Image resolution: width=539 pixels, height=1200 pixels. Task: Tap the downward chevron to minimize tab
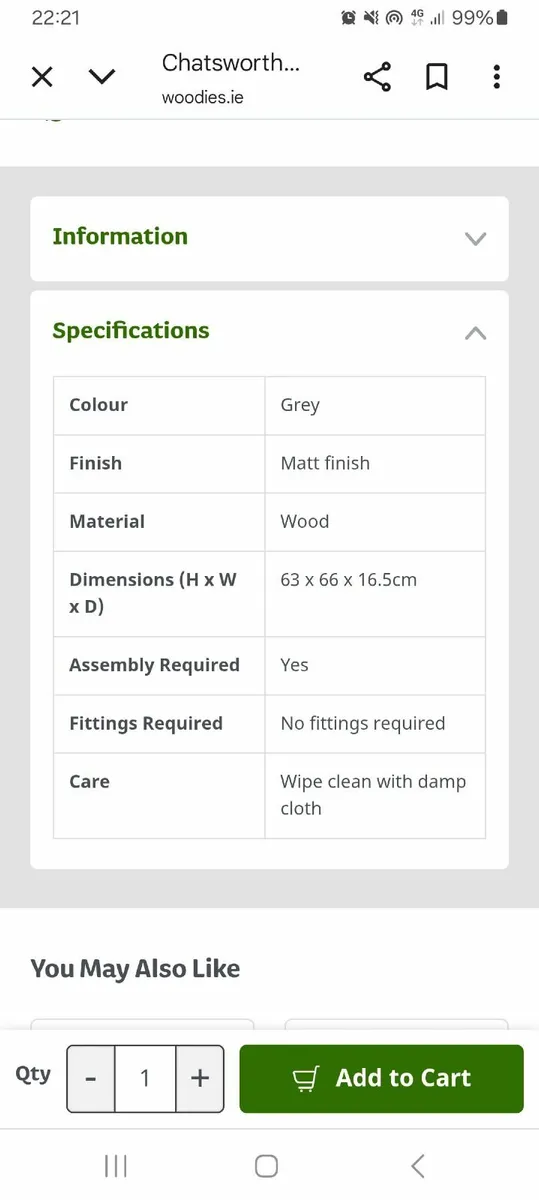pyautogui.click(x=102, y=77)
